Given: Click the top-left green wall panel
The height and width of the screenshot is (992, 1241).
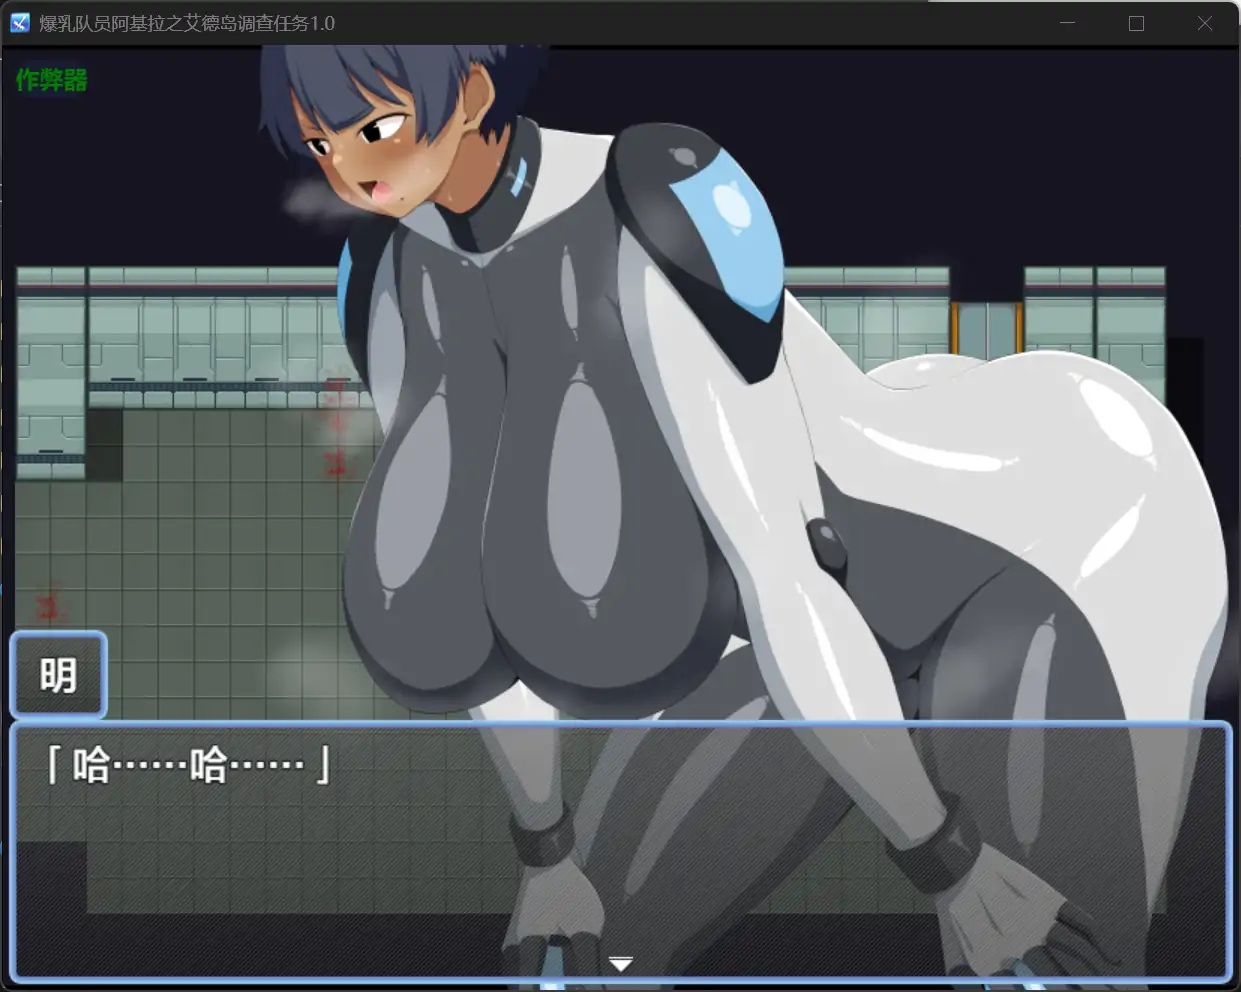Looking at the screenshot, I should (50, 277).
